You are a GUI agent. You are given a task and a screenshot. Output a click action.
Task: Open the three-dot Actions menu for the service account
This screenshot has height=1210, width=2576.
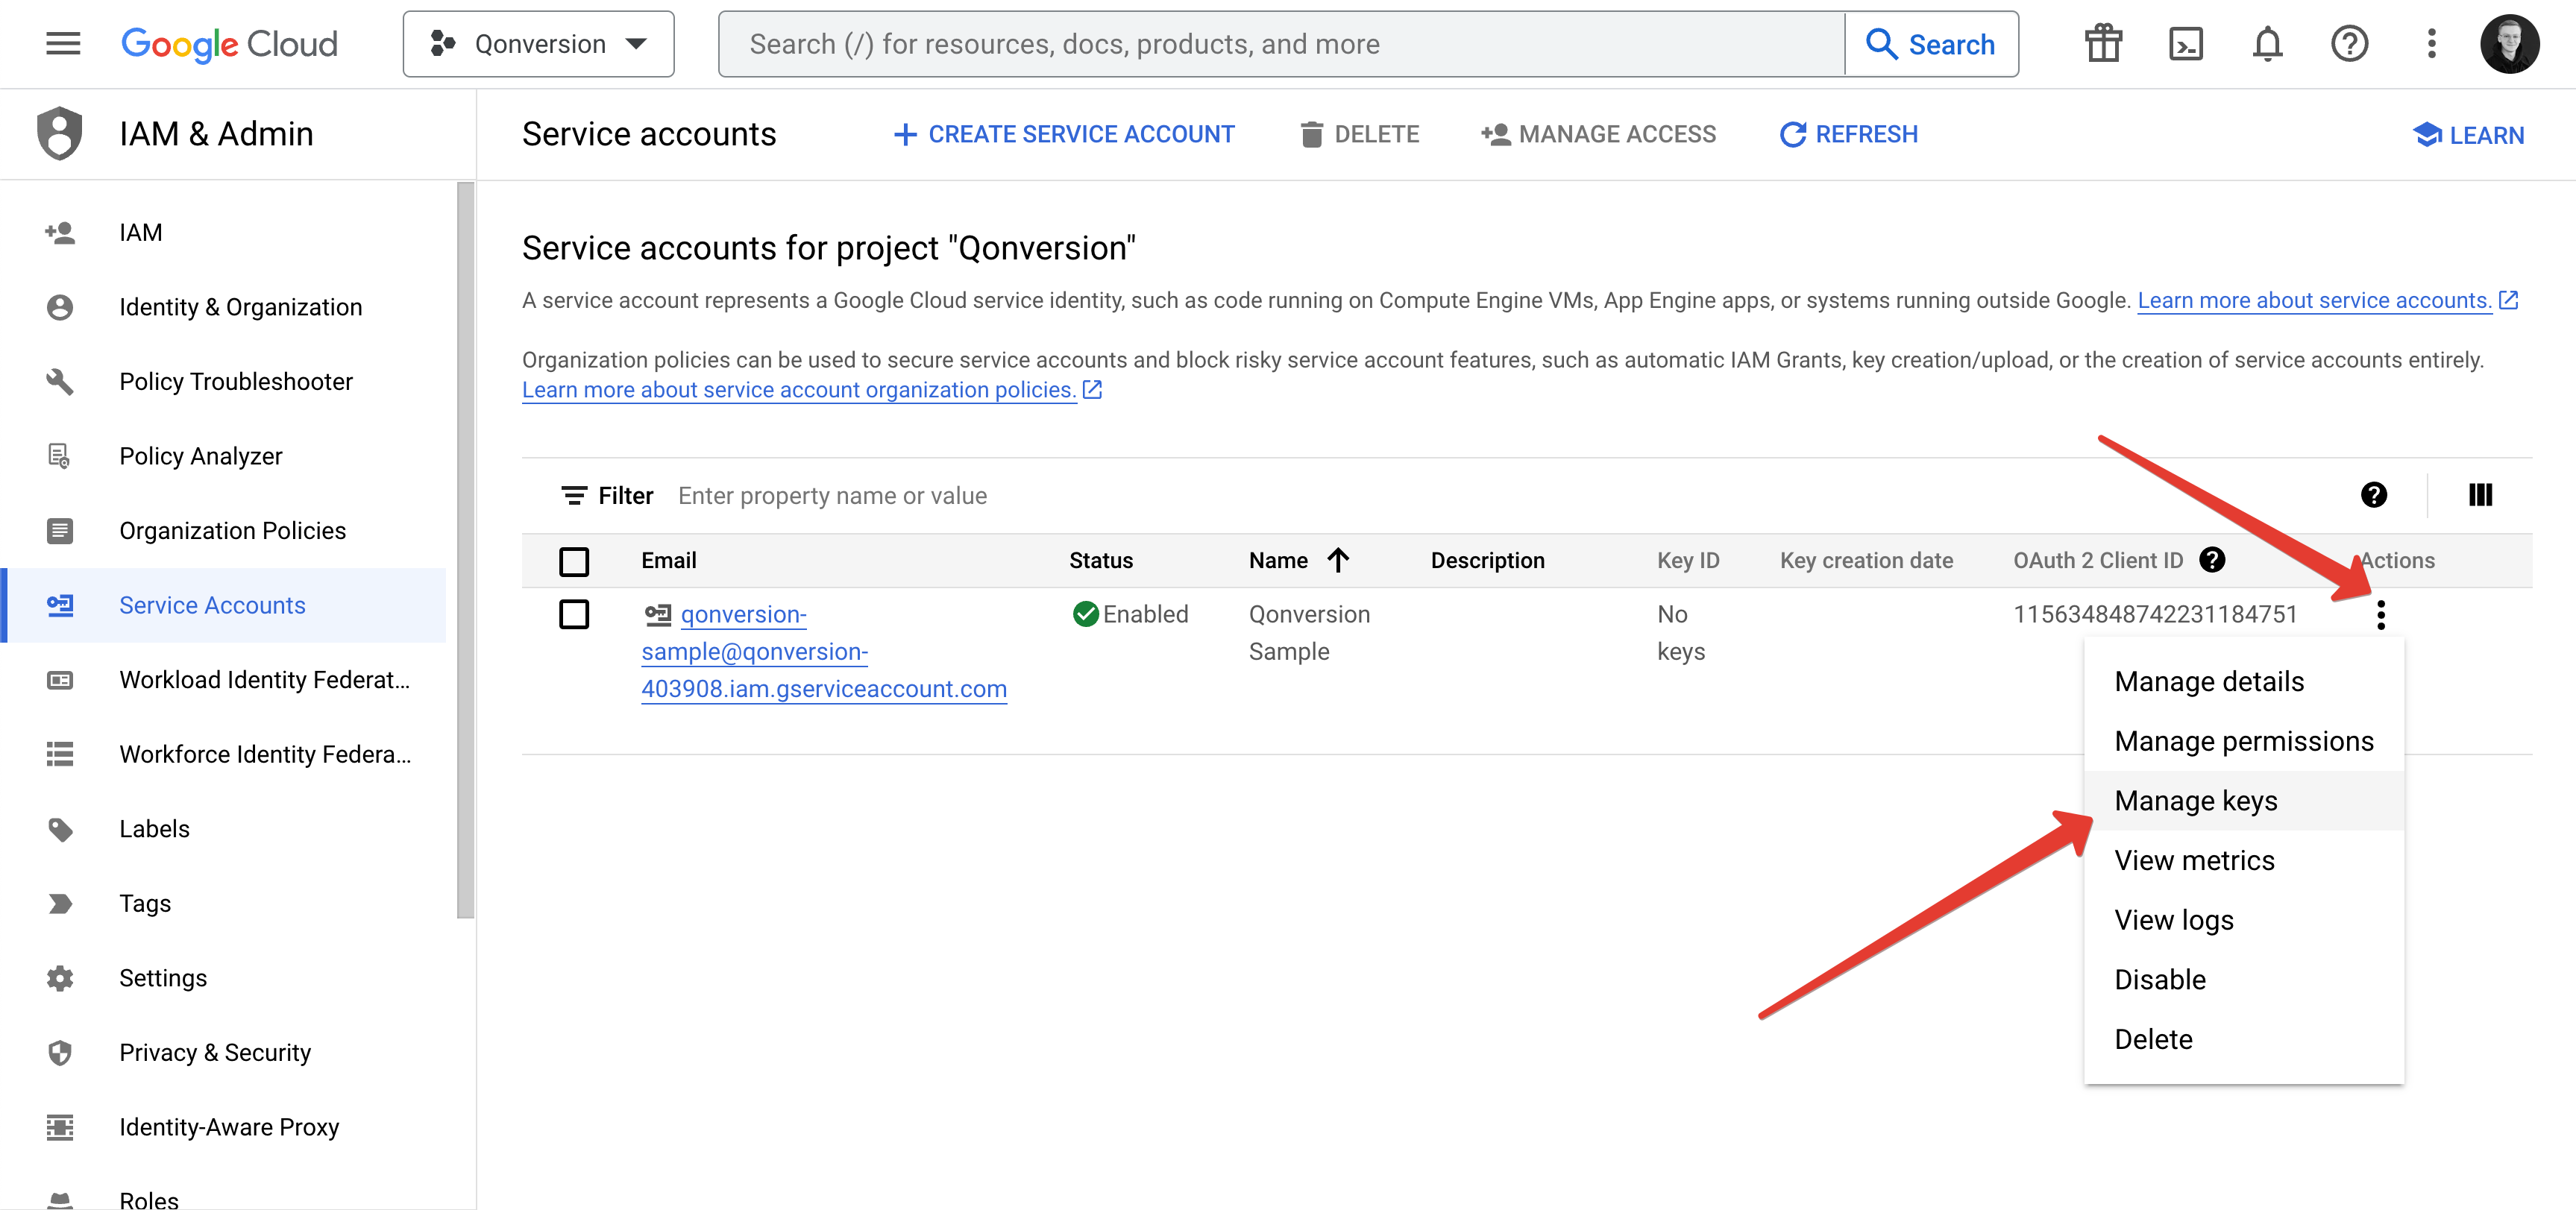click(x=2380, y=614)
